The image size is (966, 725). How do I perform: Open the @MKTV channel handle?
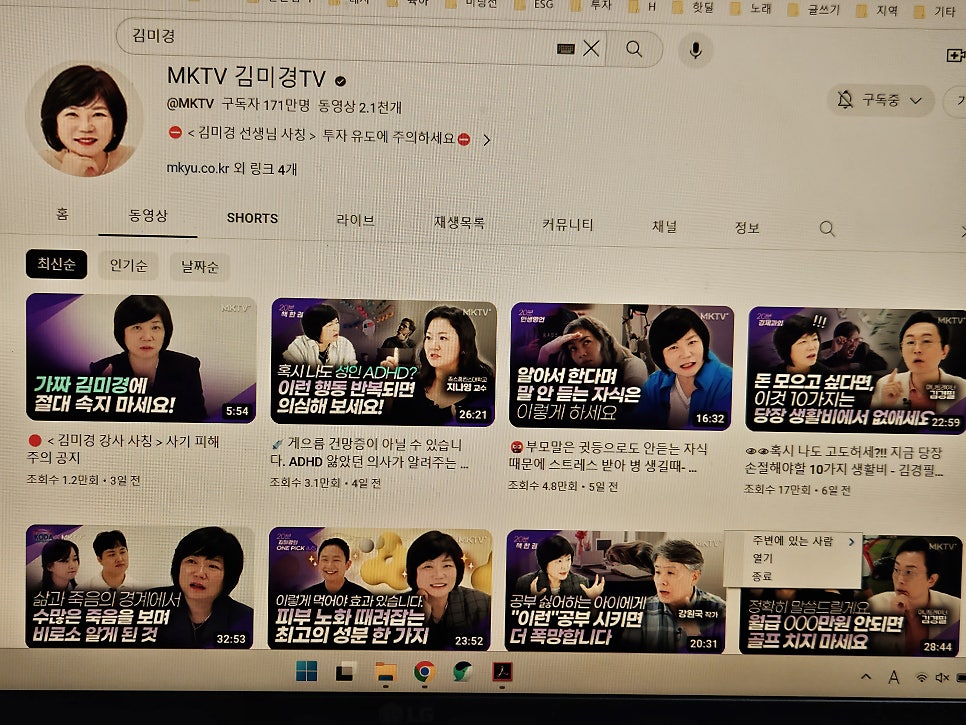[x=190, y=103]
